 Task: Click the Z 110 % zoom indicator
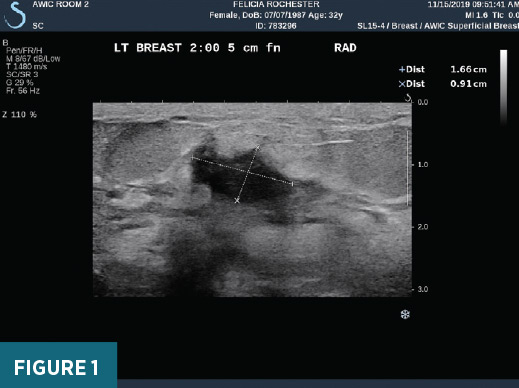point(19,115)
